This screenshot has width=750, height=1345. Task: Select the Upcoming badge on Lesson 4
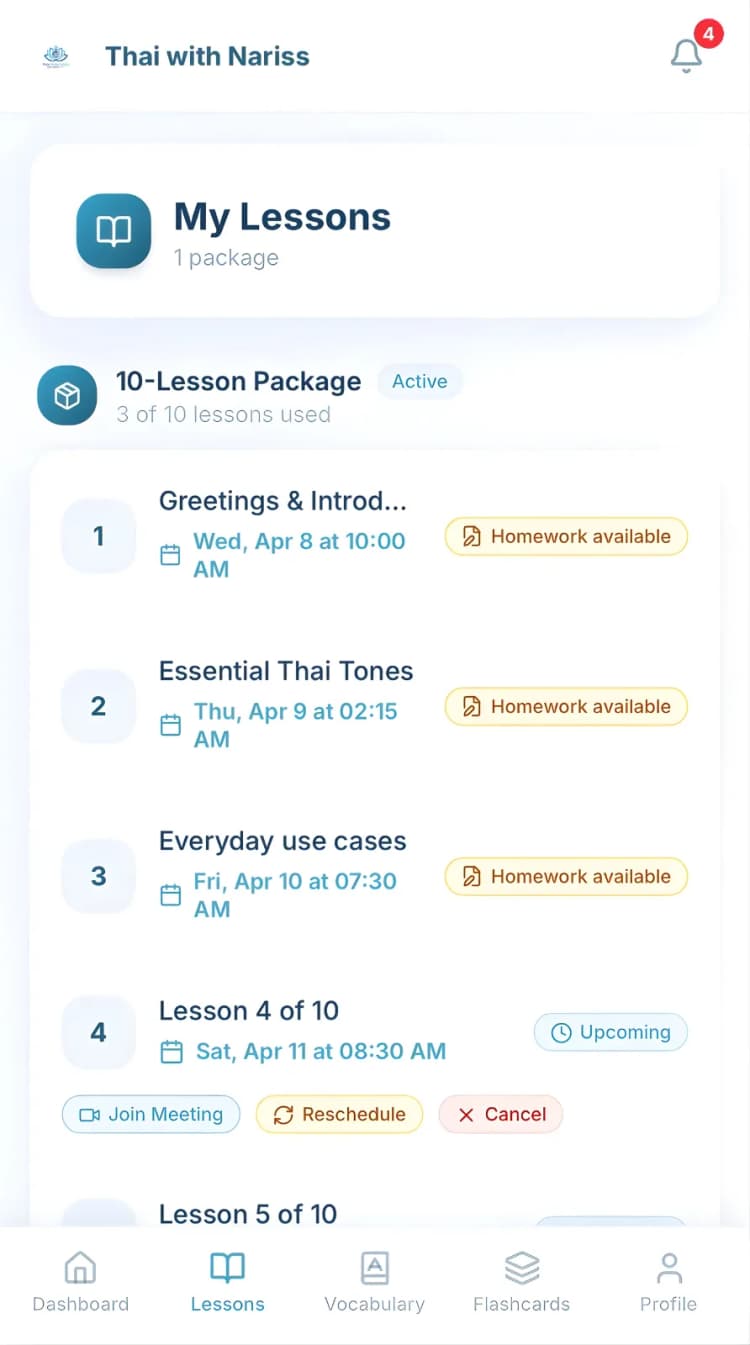(610, 1031)
